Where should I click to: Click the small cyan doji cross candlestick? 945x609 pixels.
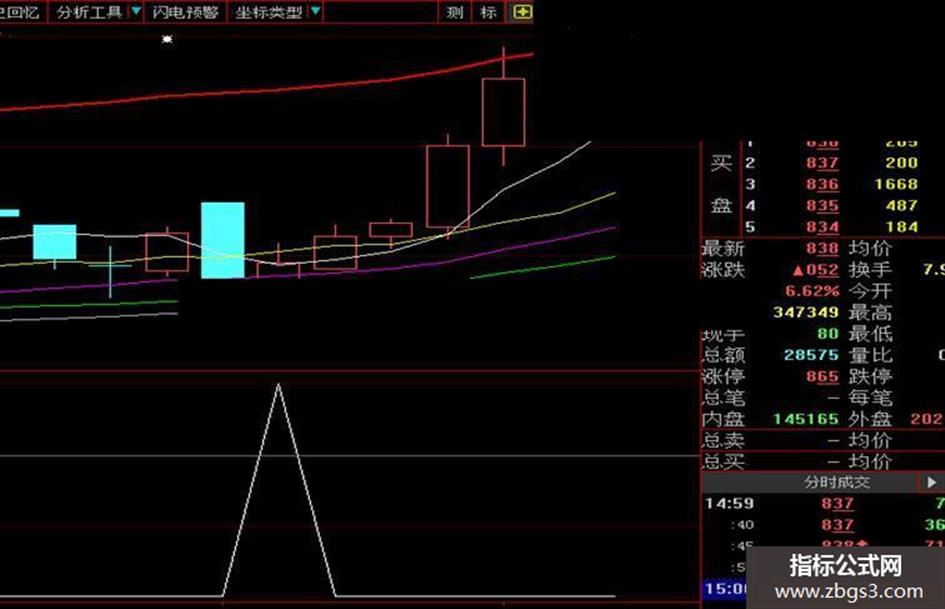point(110,271)
